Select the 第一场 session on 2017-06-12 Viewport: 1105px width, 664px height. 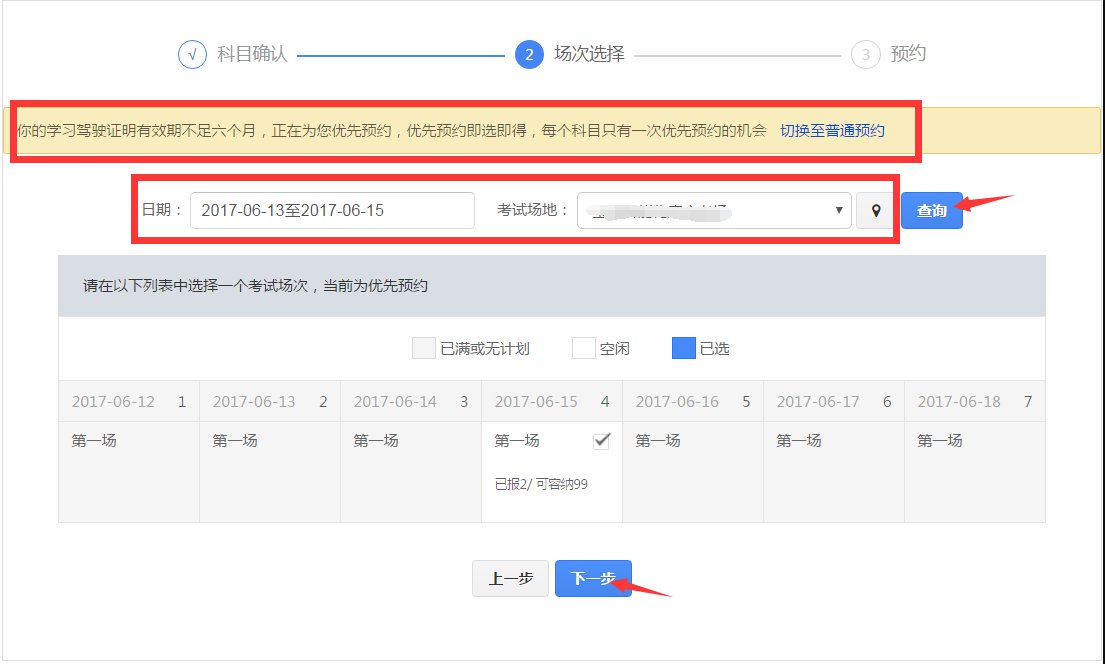pos(129,471)
